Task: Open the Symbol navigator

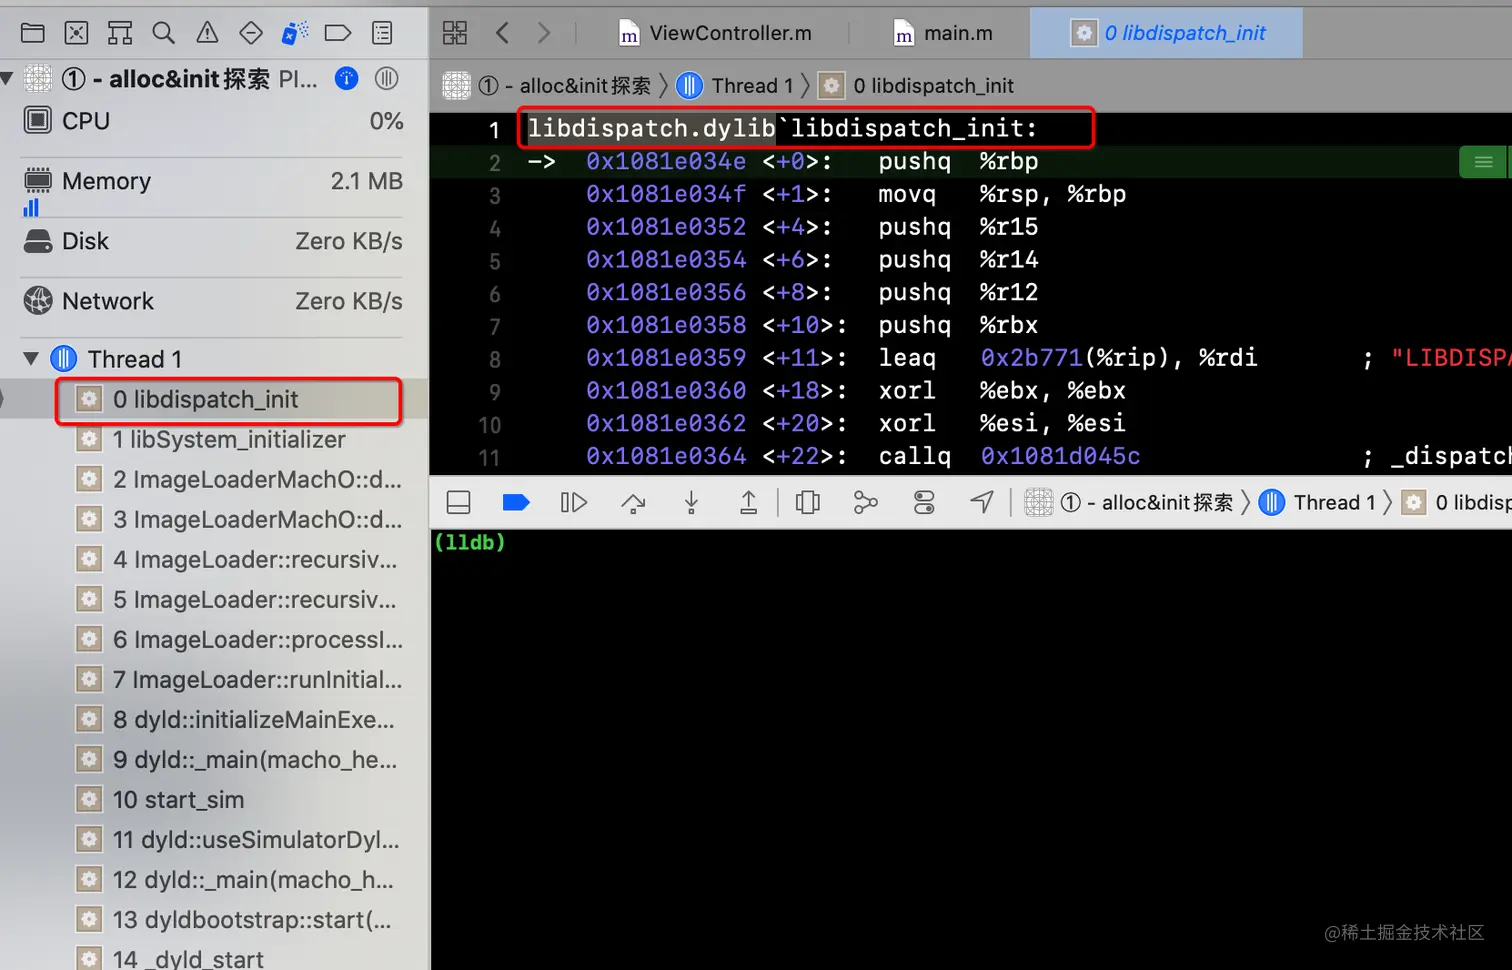Action: [120, 33]
